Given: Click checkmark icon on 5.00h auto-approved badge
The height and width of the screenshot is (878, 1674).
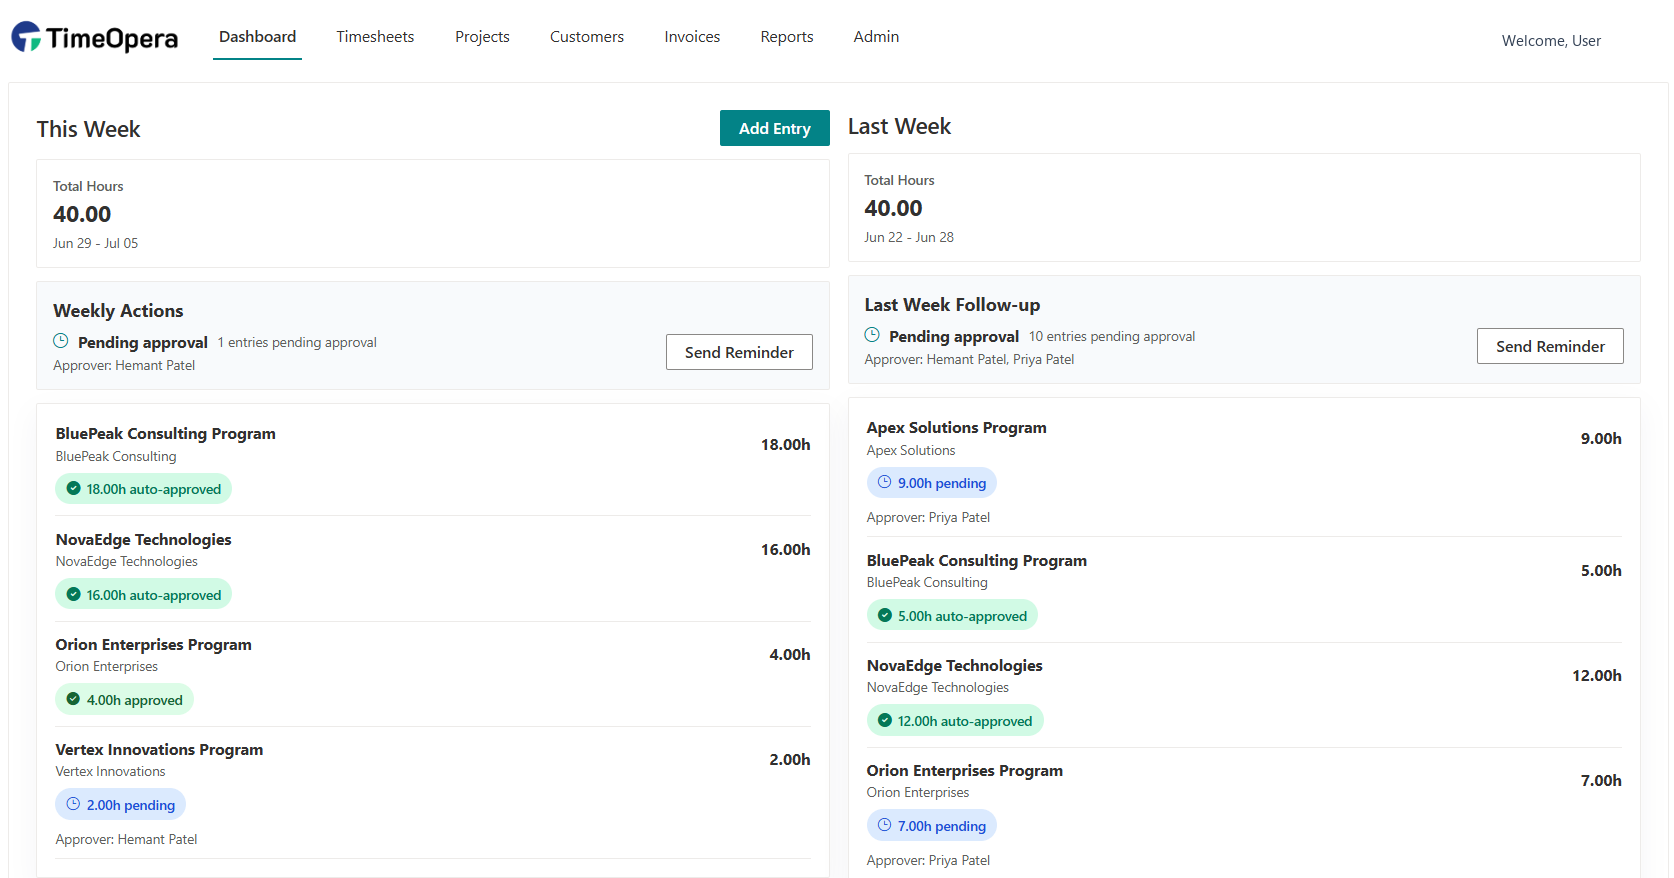Looking at the screenshot, I should coord(884,615).
